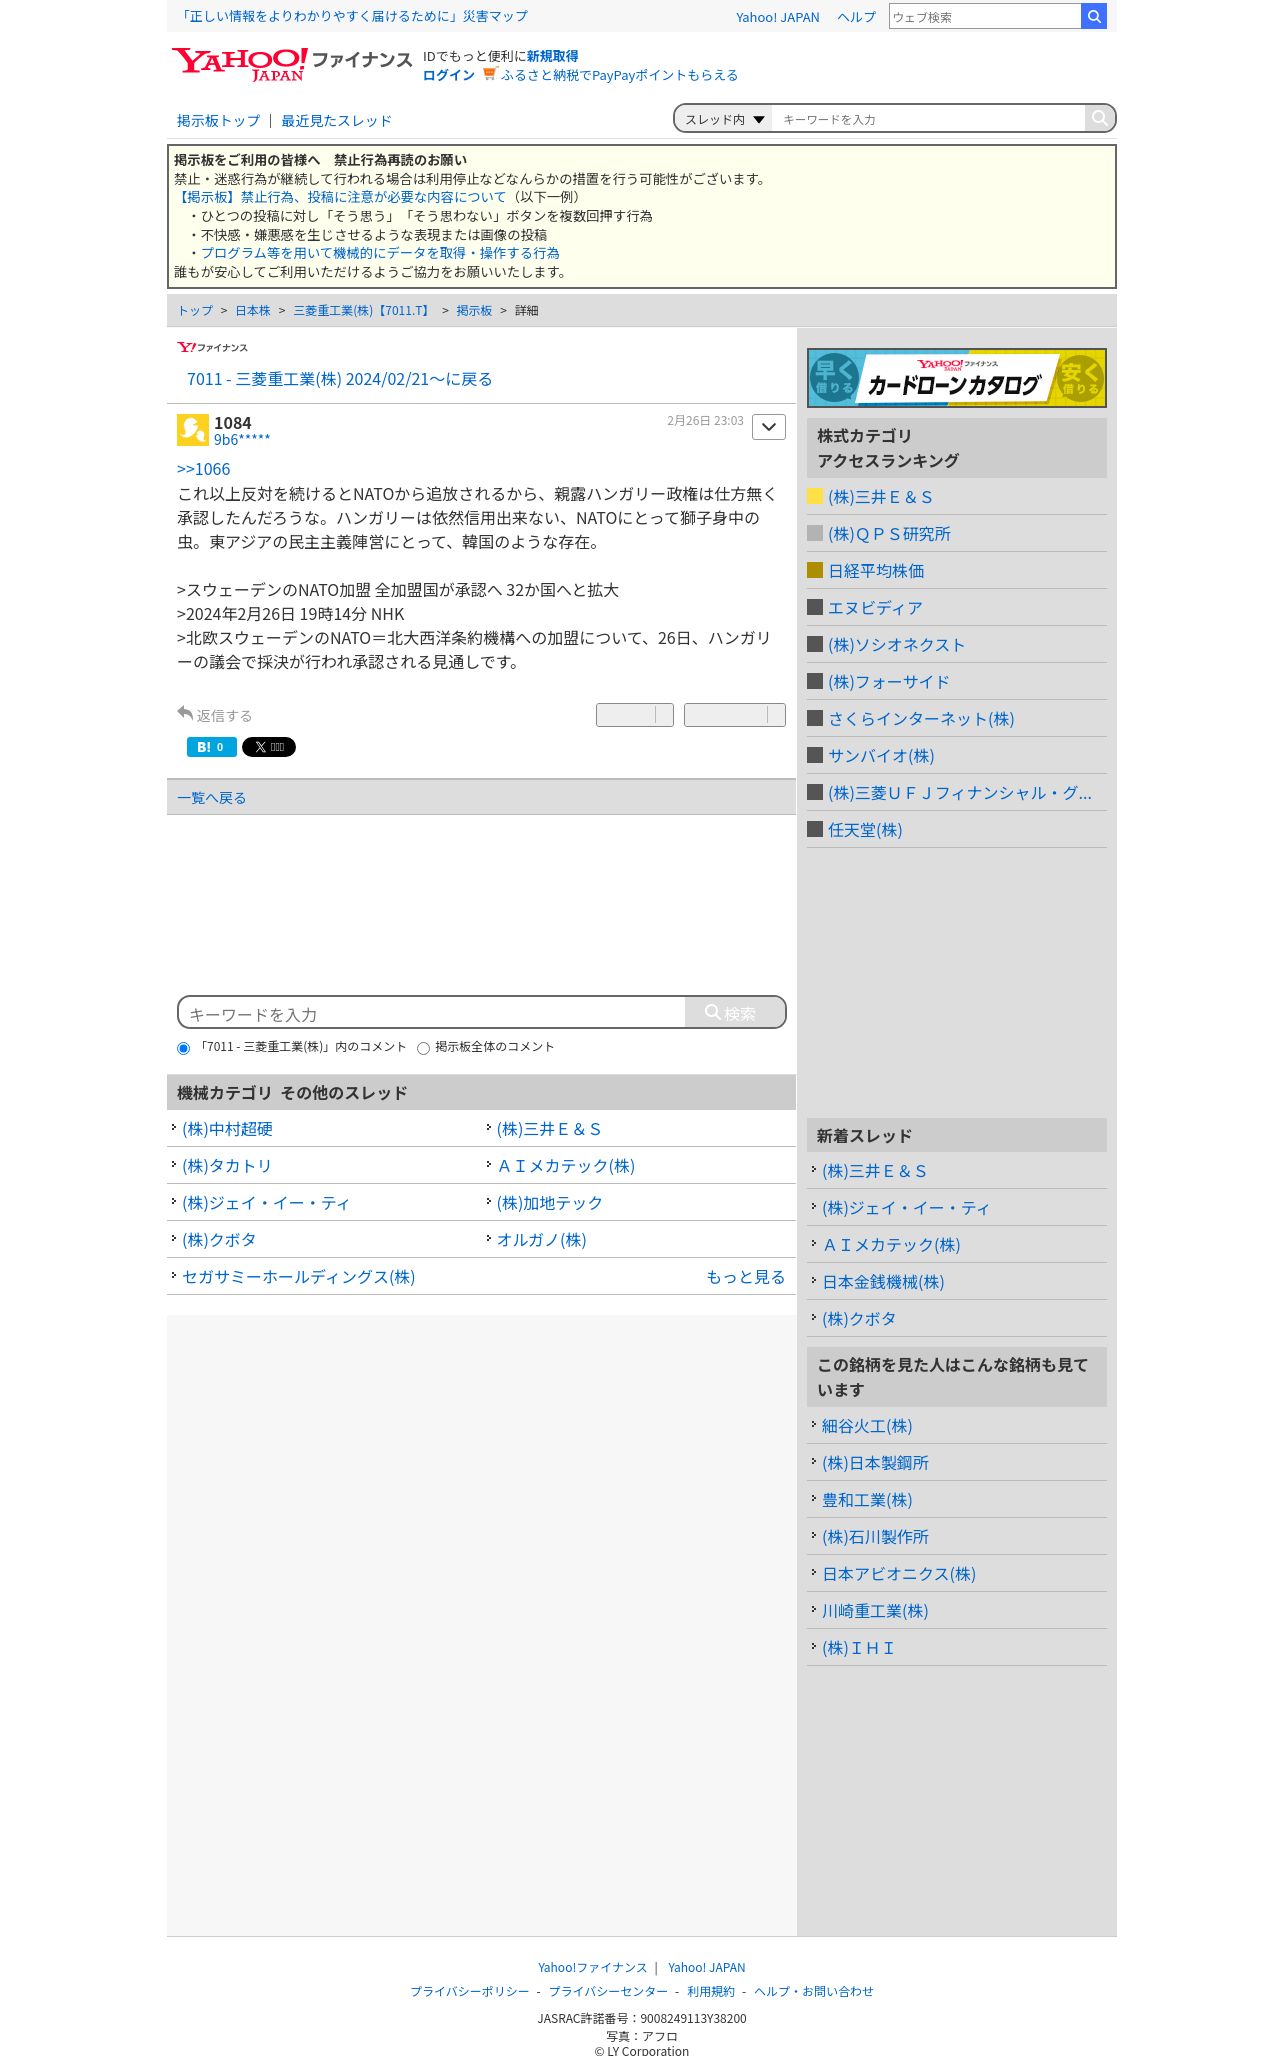
Task: Open オルガノ(株) thread
Action: point(541,1240)
